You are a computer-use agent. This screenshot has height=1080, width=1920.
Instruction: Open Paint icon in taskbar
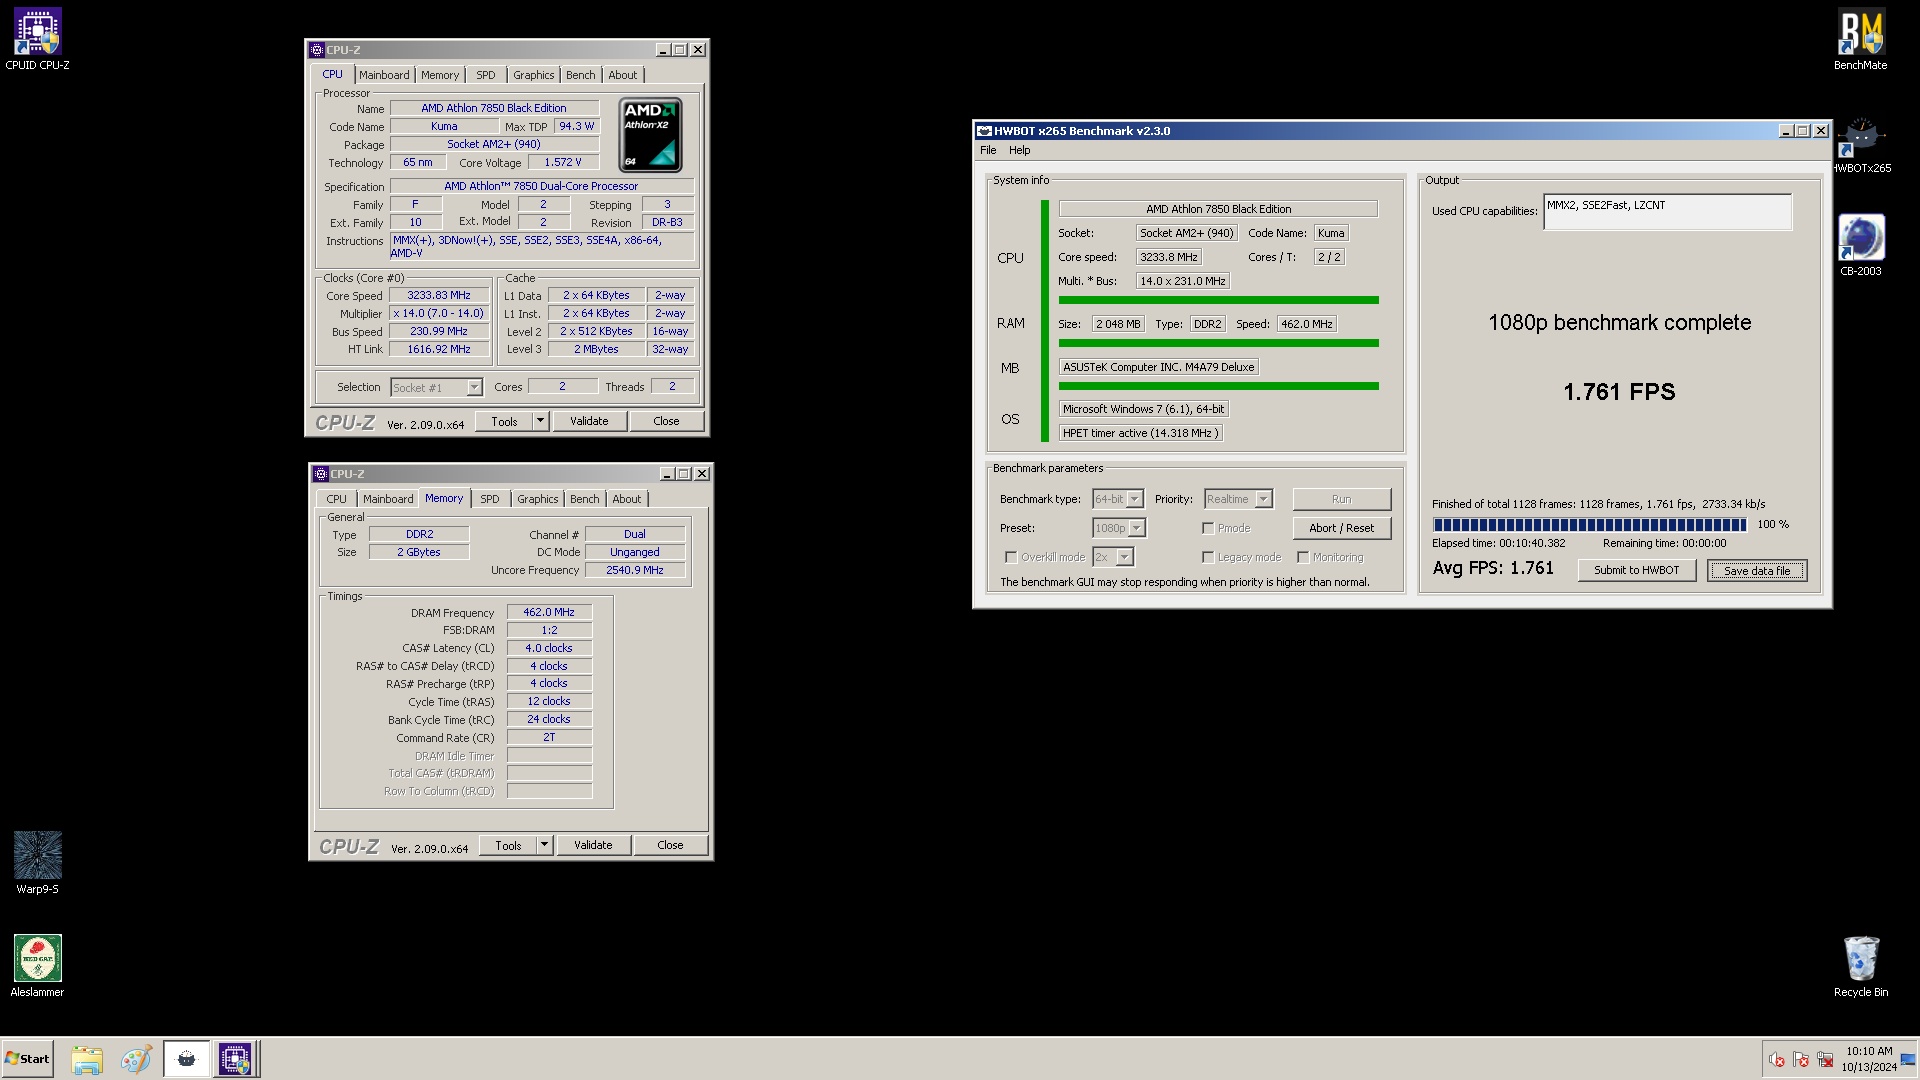(x=136, y=1059)
